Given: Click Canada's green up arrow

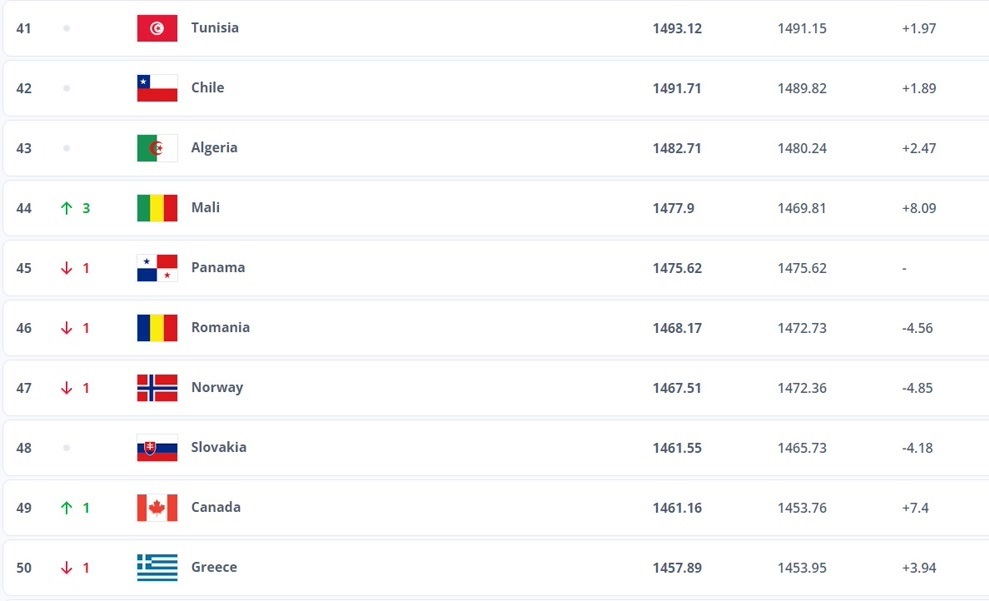Looking at the screenshot, I should (67, 508).
